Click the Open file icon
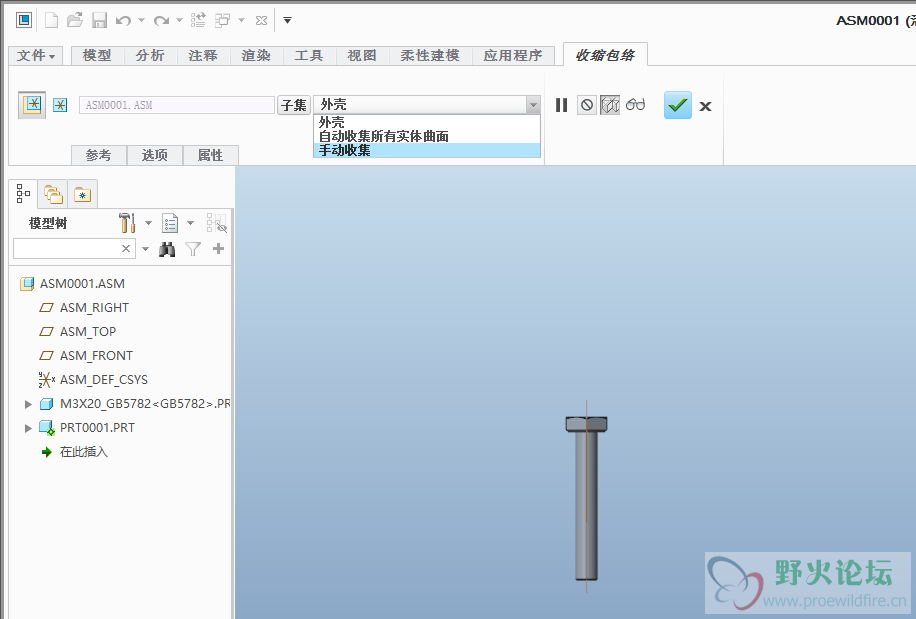The height and width of the screenshot is (619, 916). tap(75, 20)
